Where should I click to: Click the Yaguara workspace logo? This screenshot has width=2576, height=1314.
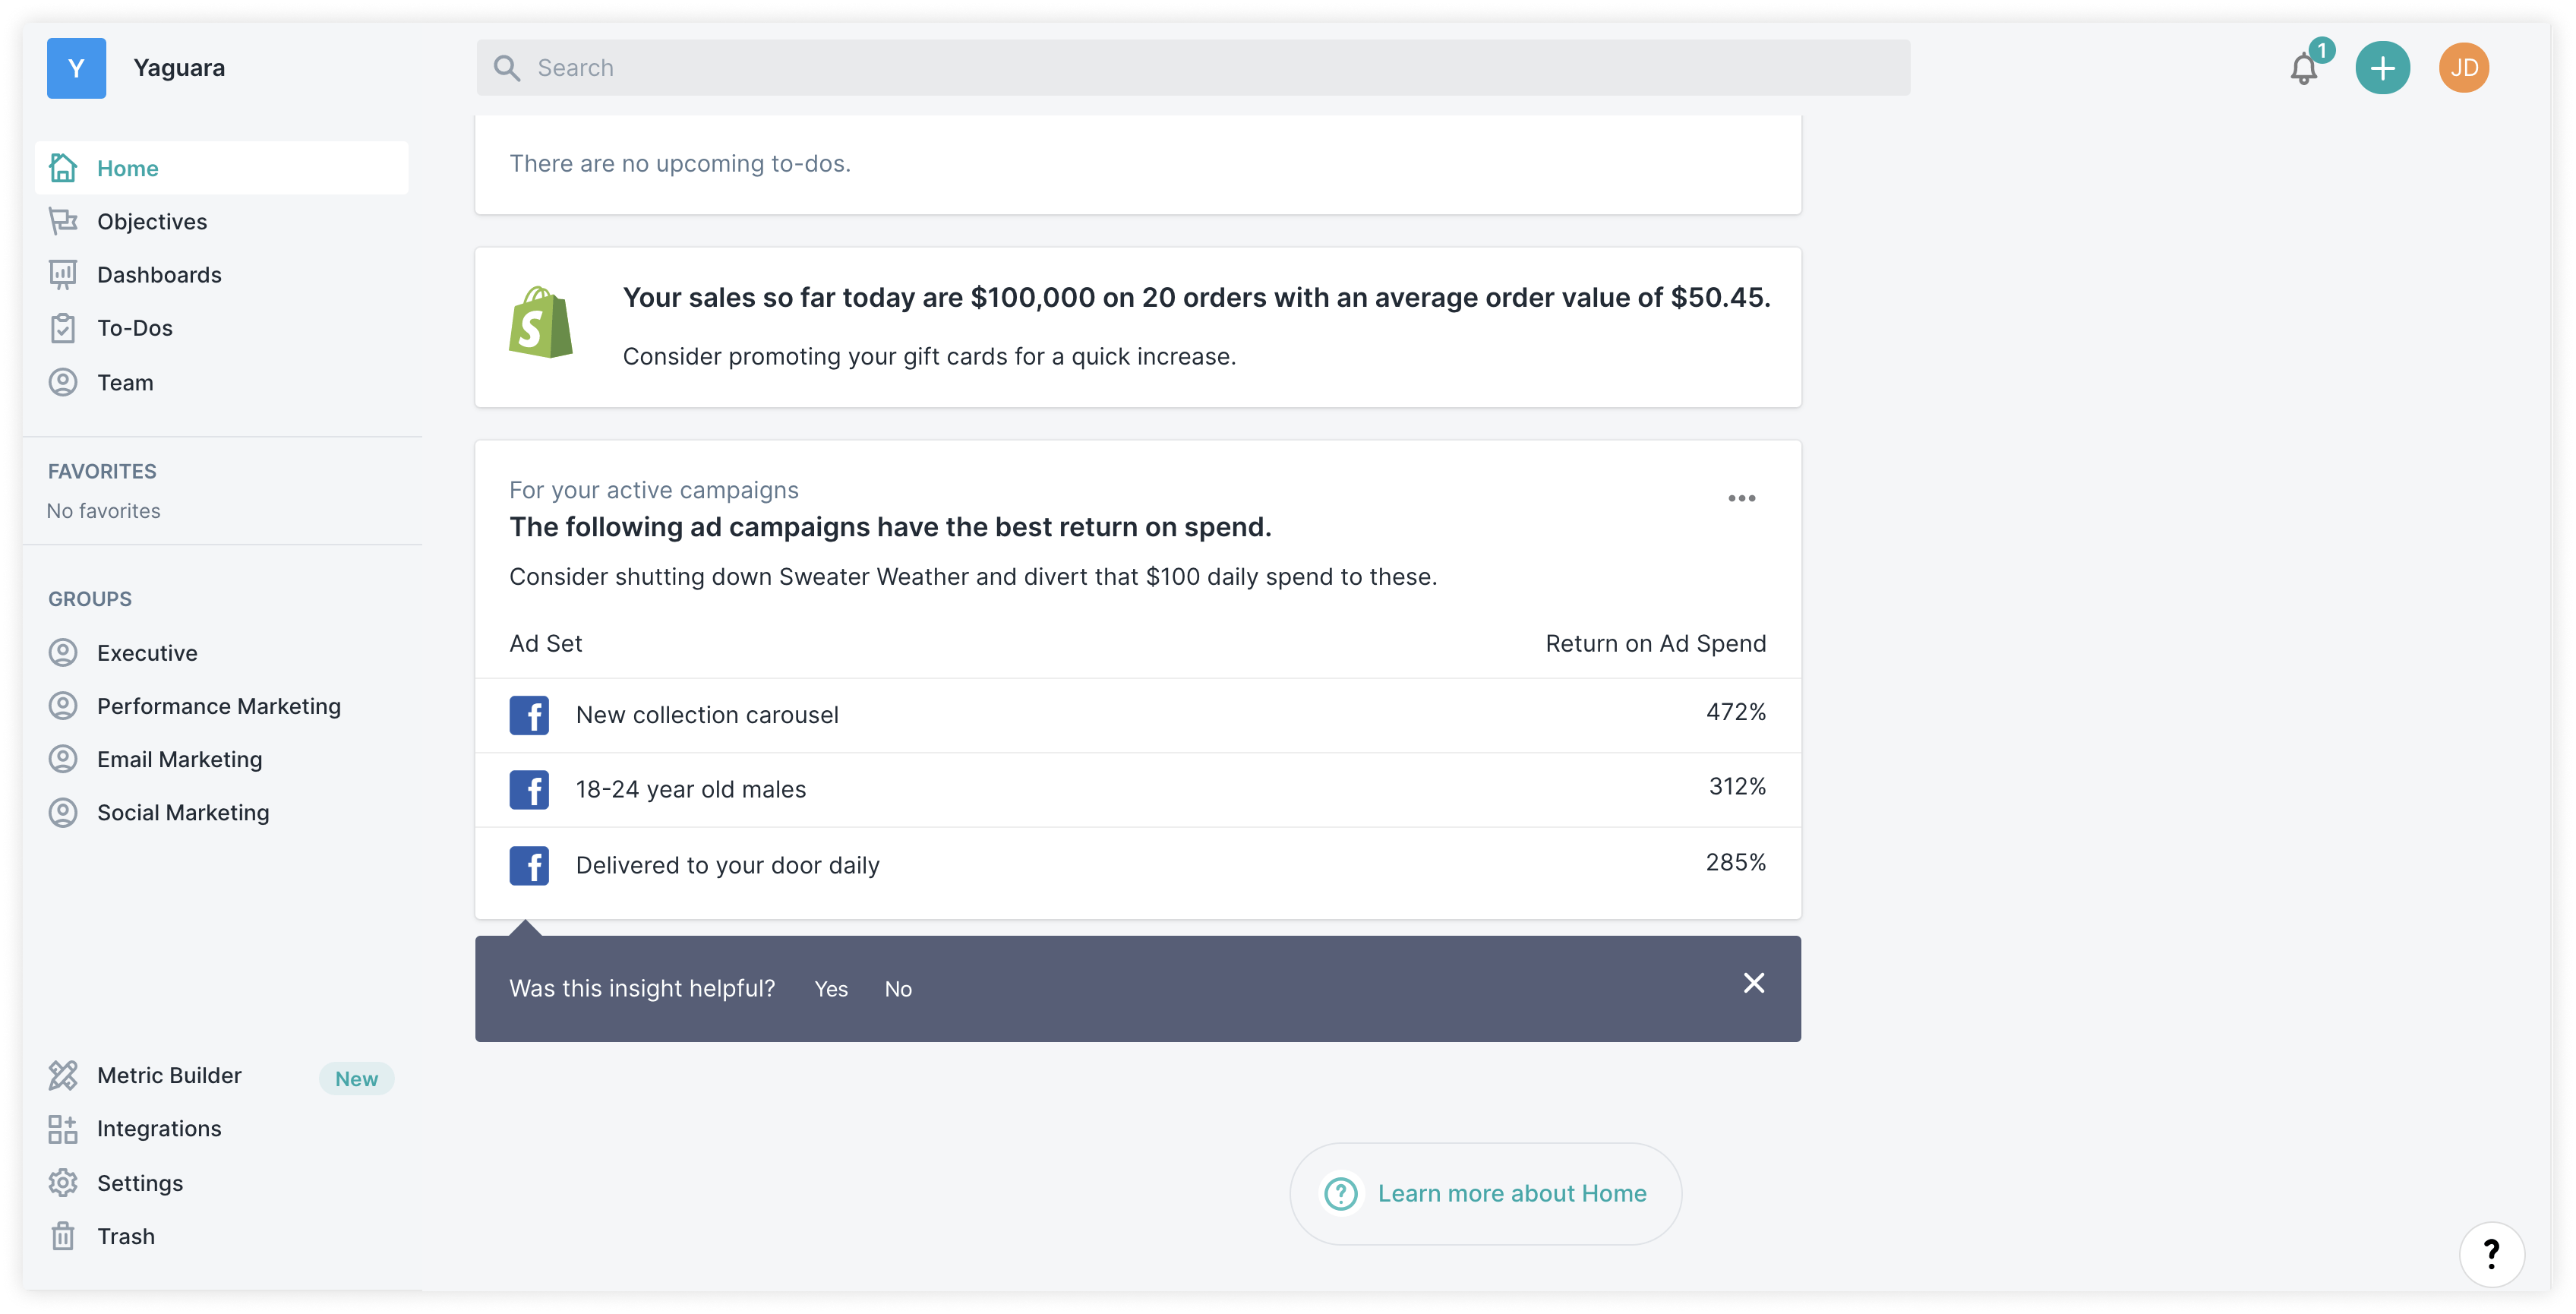click(76, 68)
